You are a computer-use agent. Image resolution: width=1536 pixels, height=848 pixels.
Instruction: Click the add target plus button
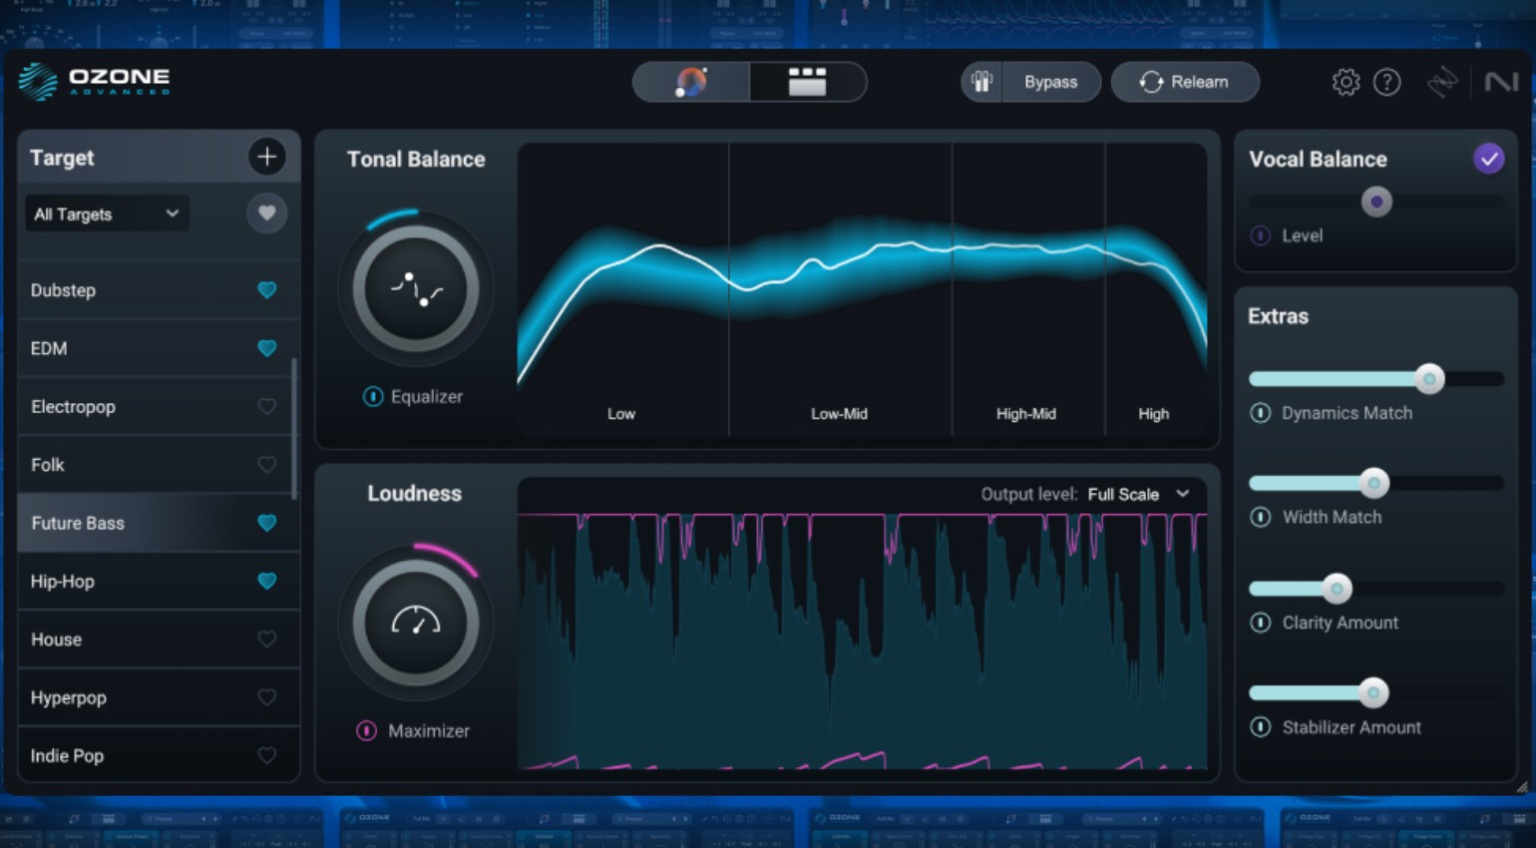coord(267,156)
